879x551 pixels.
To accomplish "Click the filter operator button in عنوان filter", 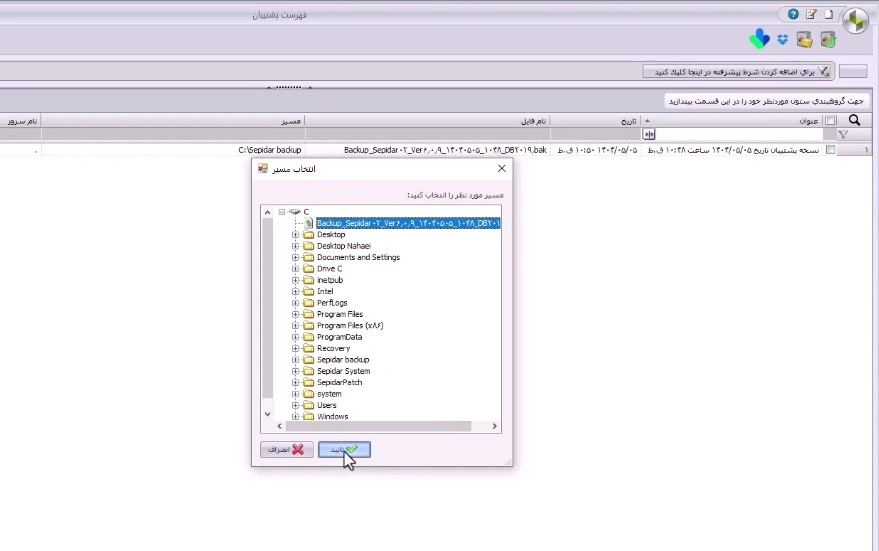I will (x=649, y=135).
